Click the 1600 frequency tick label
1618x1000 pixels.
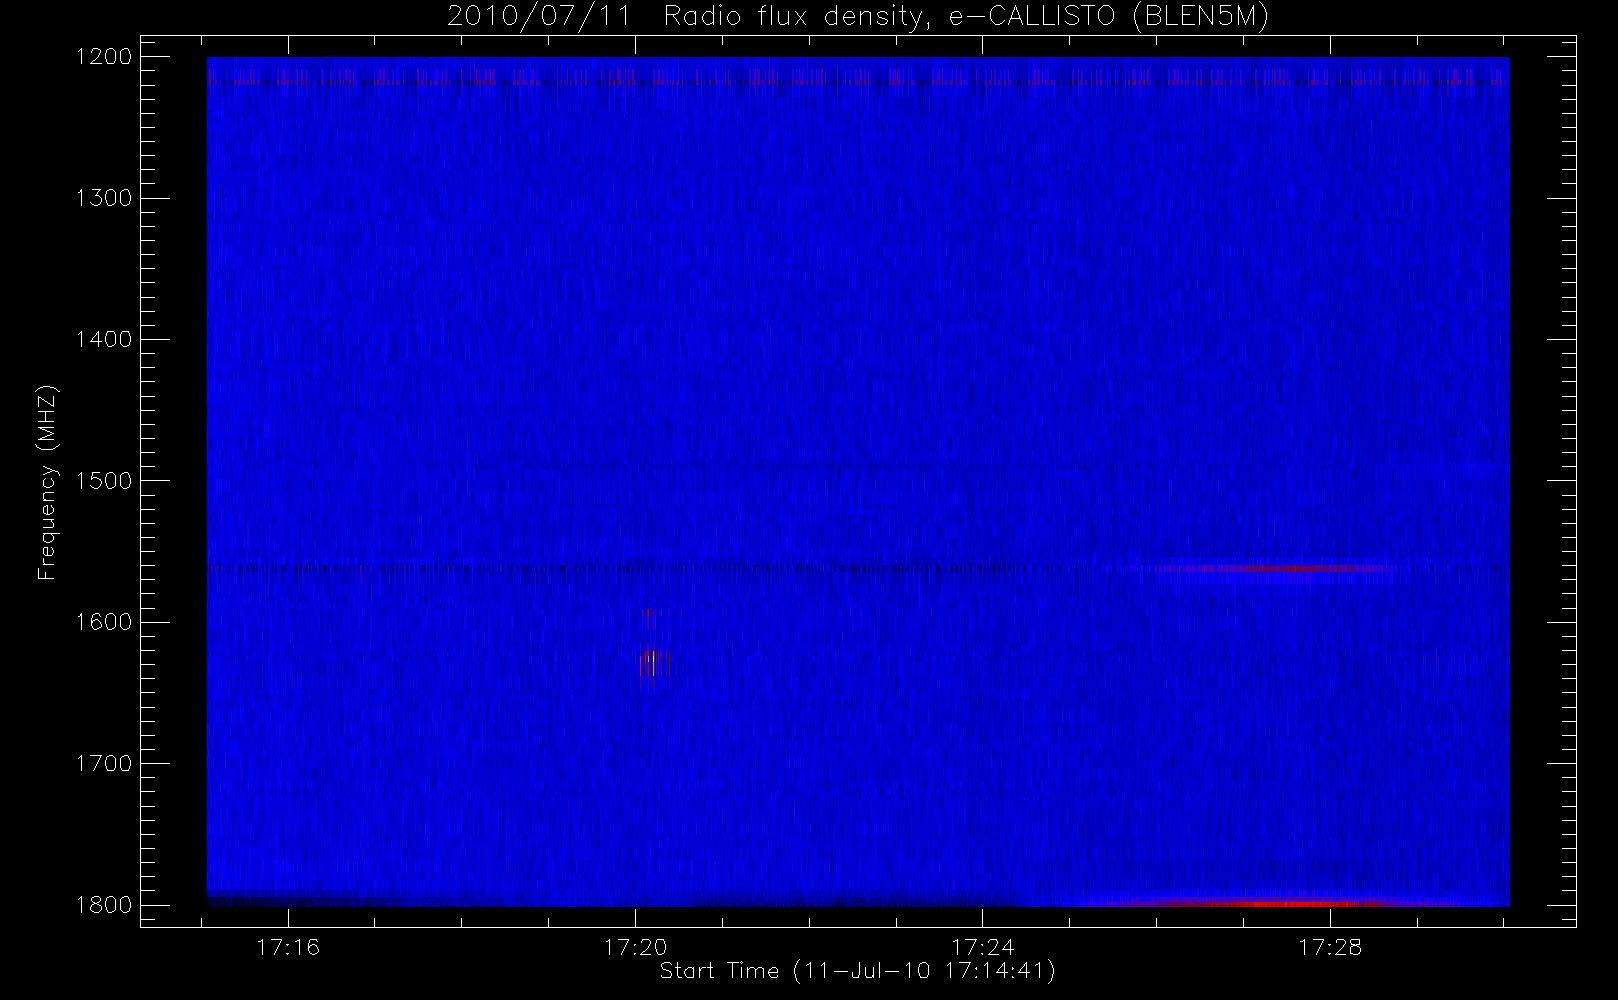(x=104, y=621)
